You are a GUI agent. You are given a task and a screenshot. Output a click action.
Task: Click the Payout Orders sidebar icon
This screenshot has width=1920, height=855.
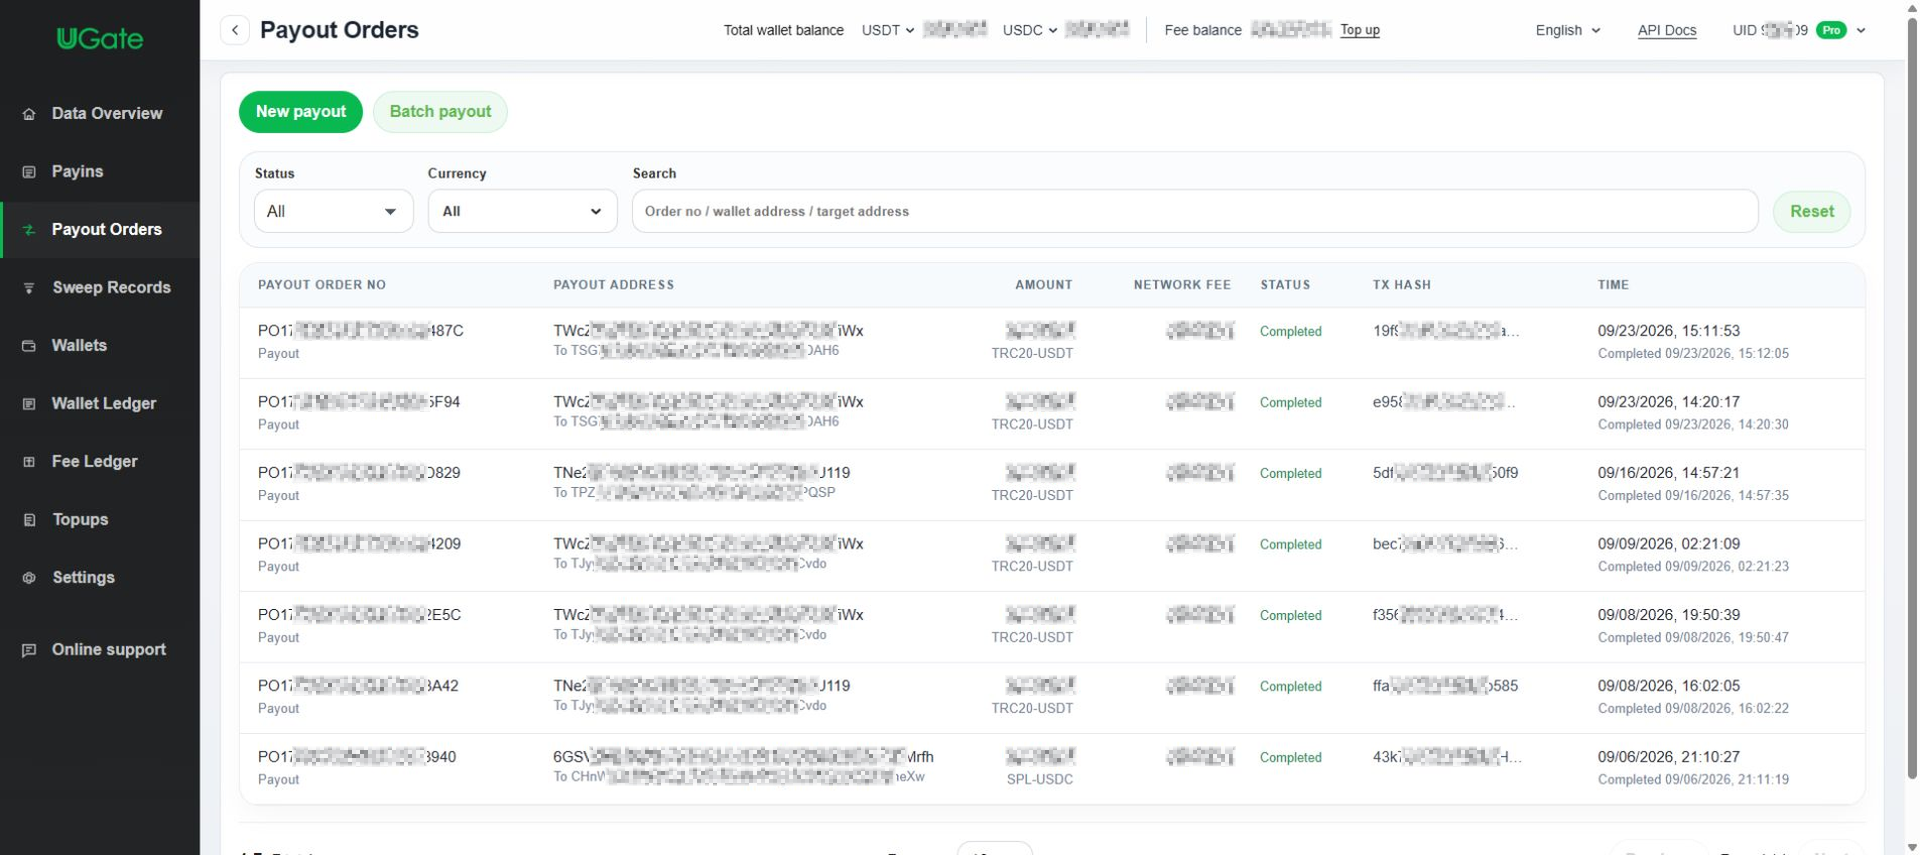(29, 230)
